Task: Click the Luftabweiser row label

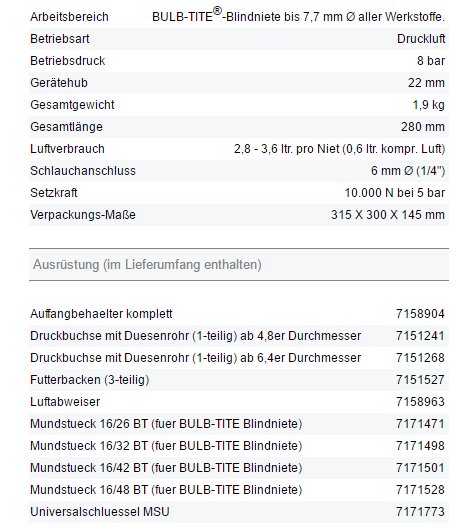Action: point(65,402)
